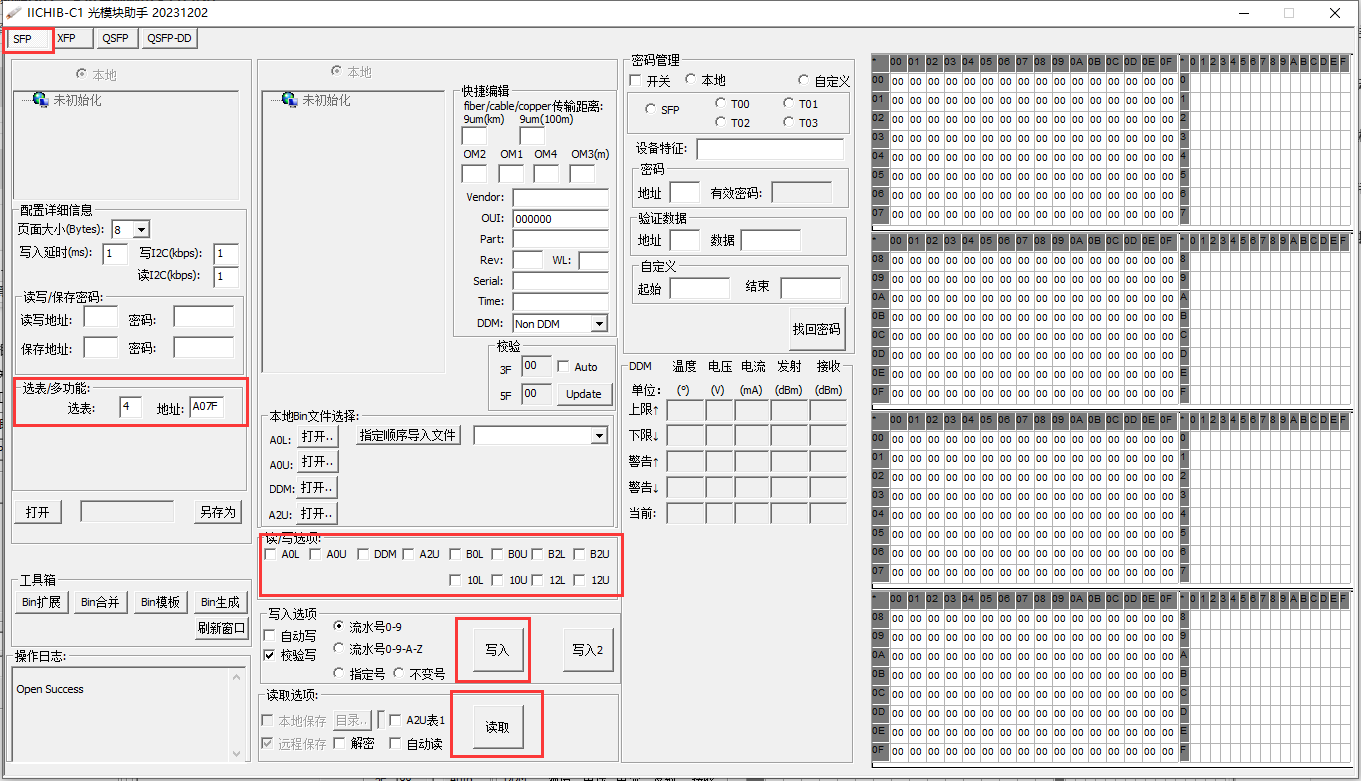Click the Bin扩展 tool in the 工具箱
Screen dimensions: 1361x781
[x=40, y=602]
